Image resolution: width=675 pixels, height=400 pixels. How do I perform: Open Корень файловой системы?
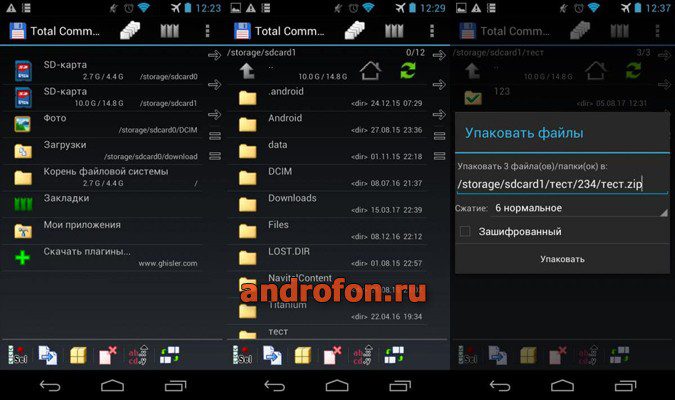click(103, 177)
